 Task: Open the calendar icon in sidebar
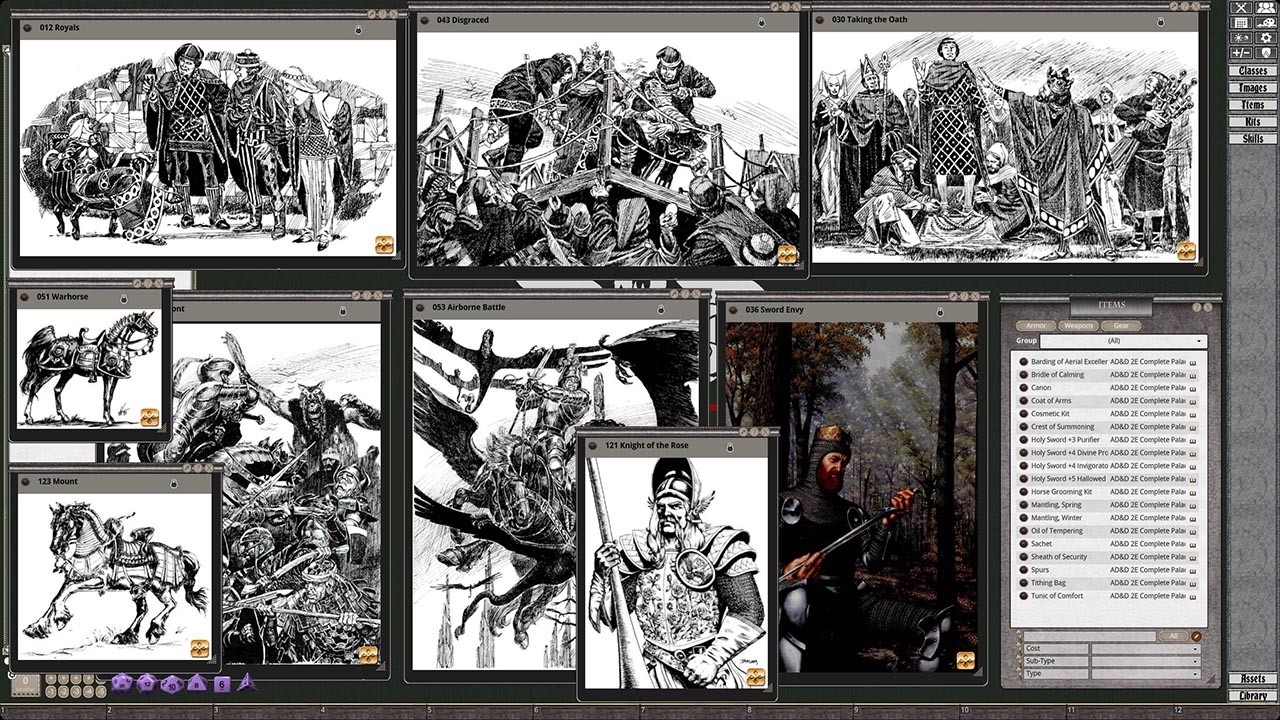click(1241, 23)
